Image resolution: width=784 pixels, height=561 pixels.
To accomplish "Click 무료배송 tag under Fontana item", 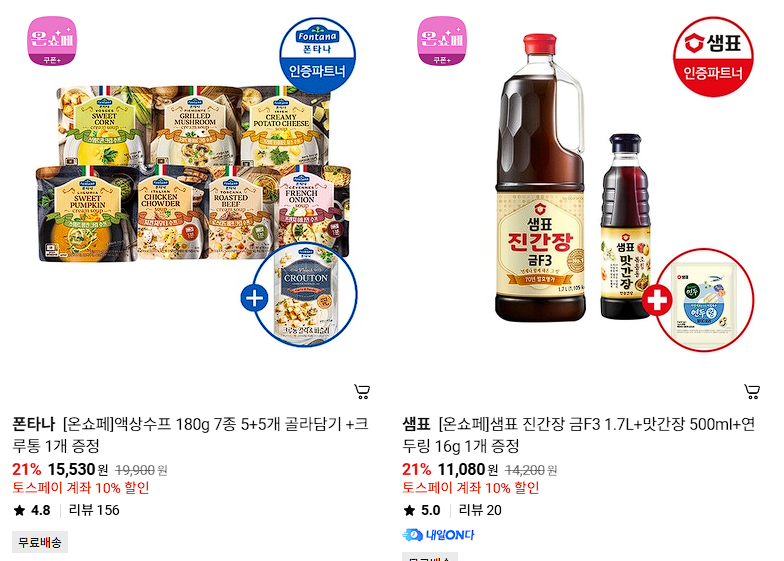I will click(40, 542).
